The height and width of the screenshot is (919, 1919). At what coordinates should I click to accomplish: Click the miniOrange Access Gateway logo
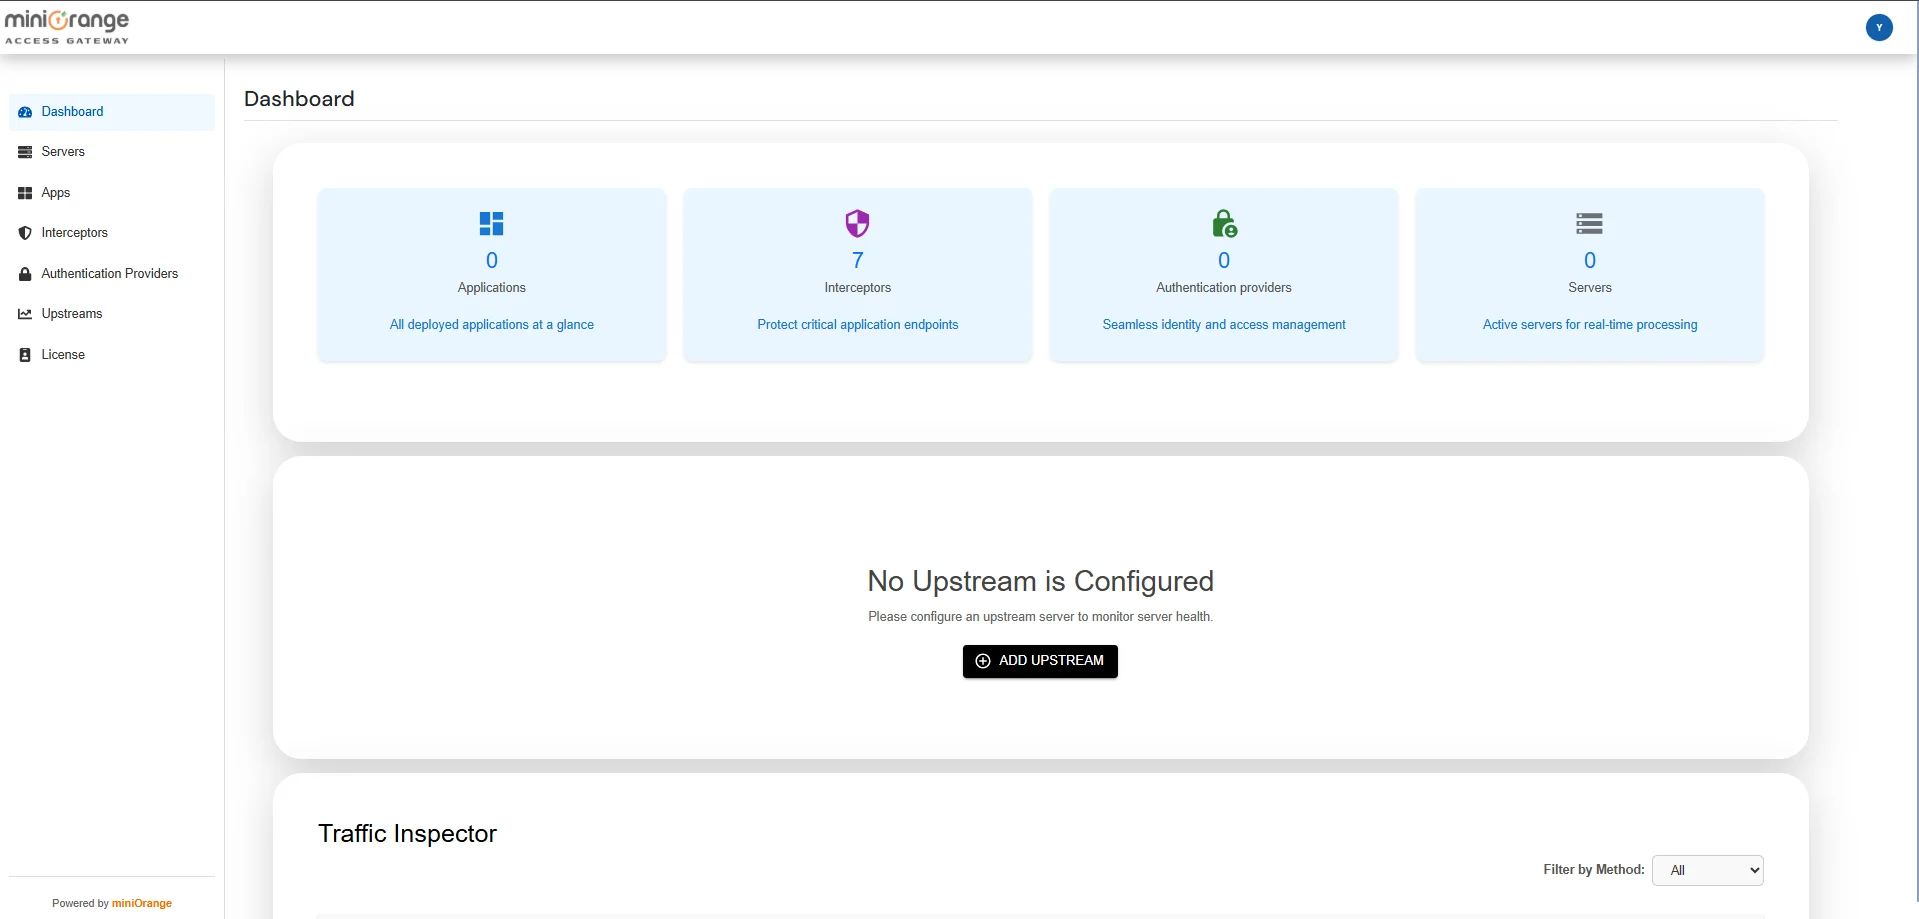pos(67,26)
